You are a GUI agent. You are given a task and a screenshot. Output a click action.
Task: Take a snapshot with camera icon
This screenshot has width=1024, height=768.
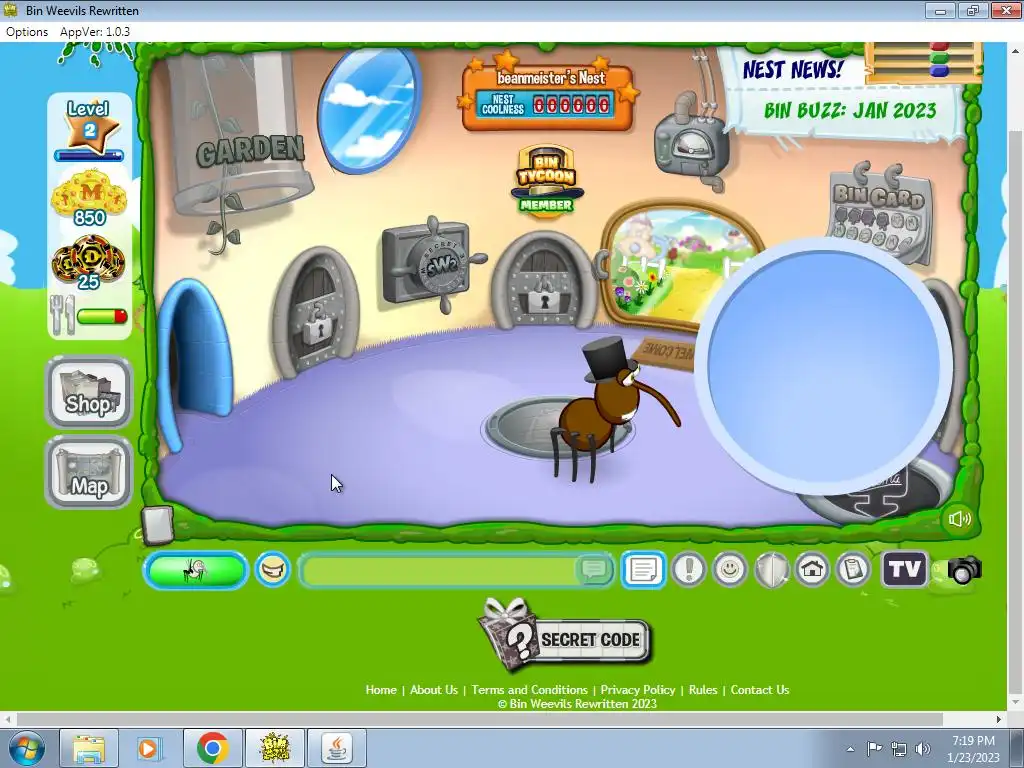(964, 570)
